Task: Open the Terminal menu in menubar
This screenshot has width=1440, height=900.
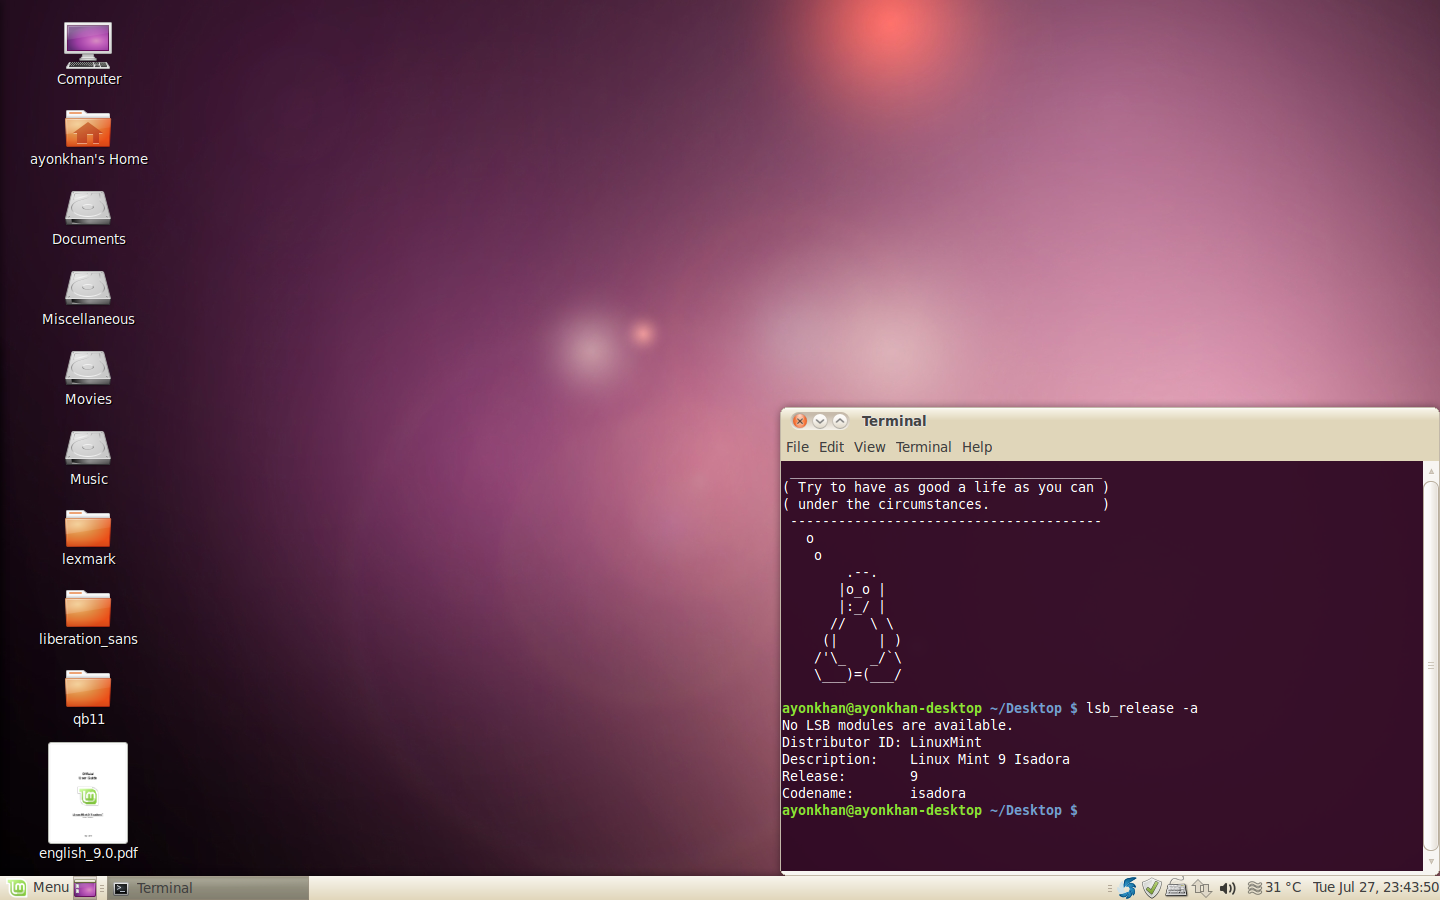Action: click(x=923, y=447)
